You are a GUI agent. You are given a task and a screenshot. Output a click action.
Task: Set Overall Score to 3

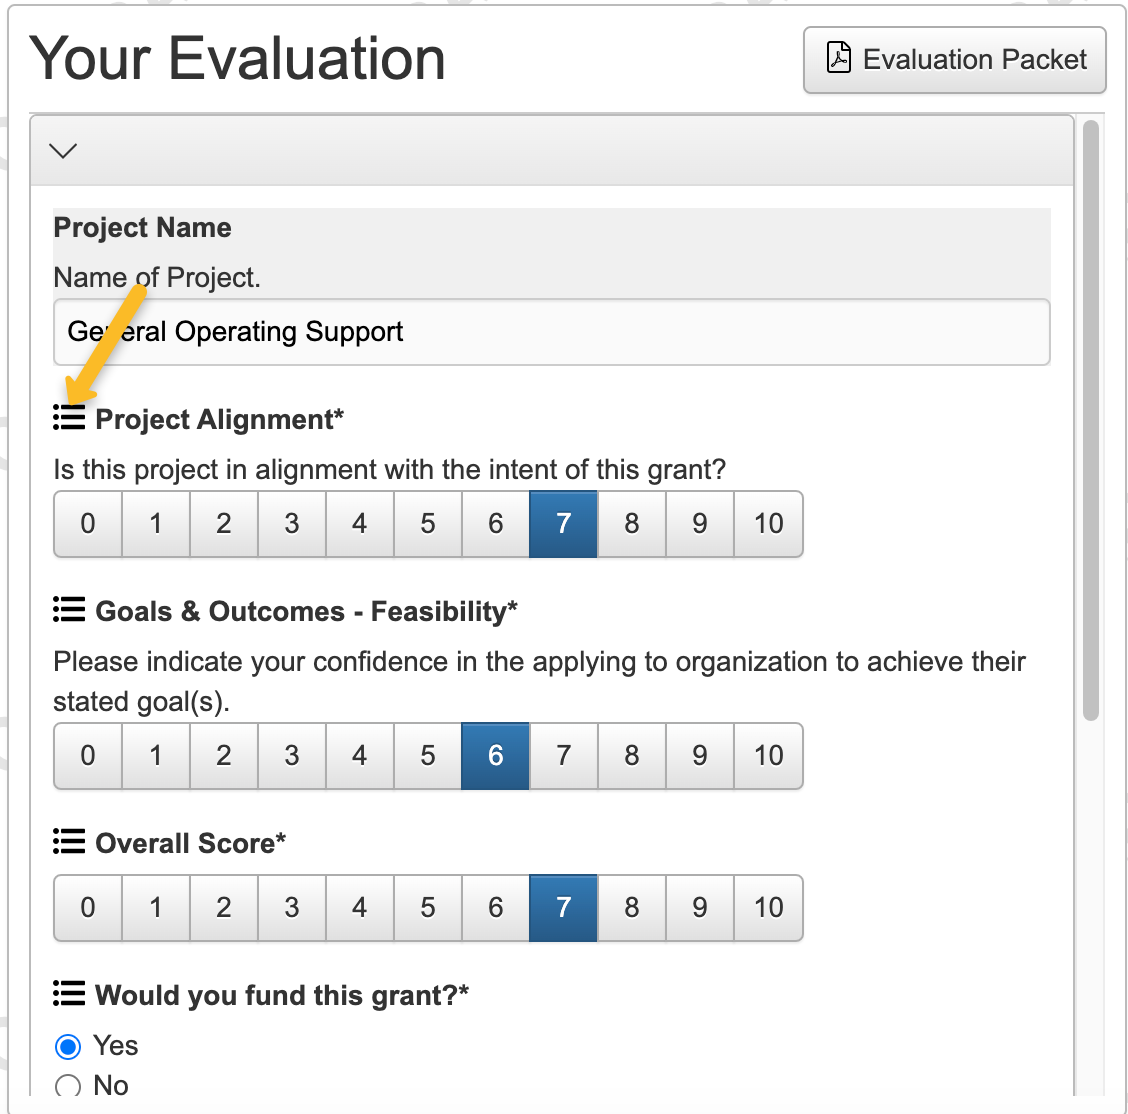pos(291,908)
